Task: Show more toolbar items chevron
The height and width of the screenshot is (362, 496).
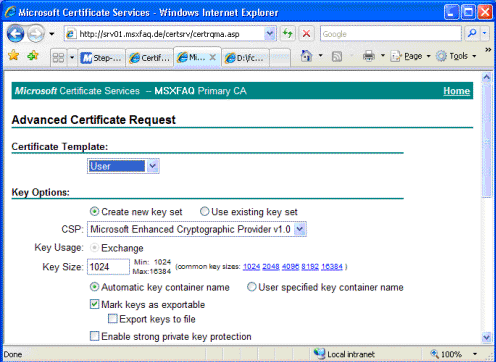Action: [488, 50]
